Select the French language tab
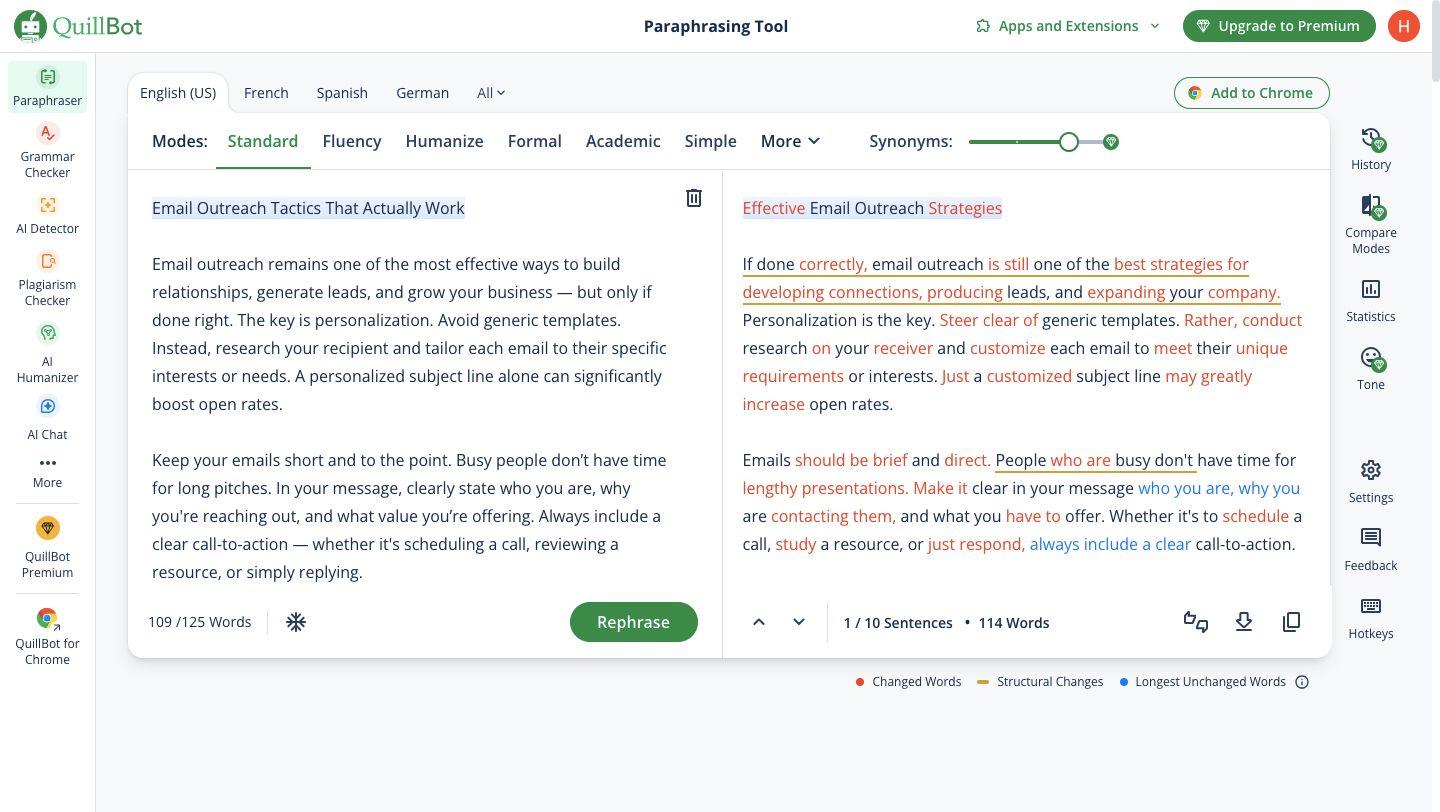The height and width of the screenshot is (812, 1440). pyautogui.click(x=266, y=93)
